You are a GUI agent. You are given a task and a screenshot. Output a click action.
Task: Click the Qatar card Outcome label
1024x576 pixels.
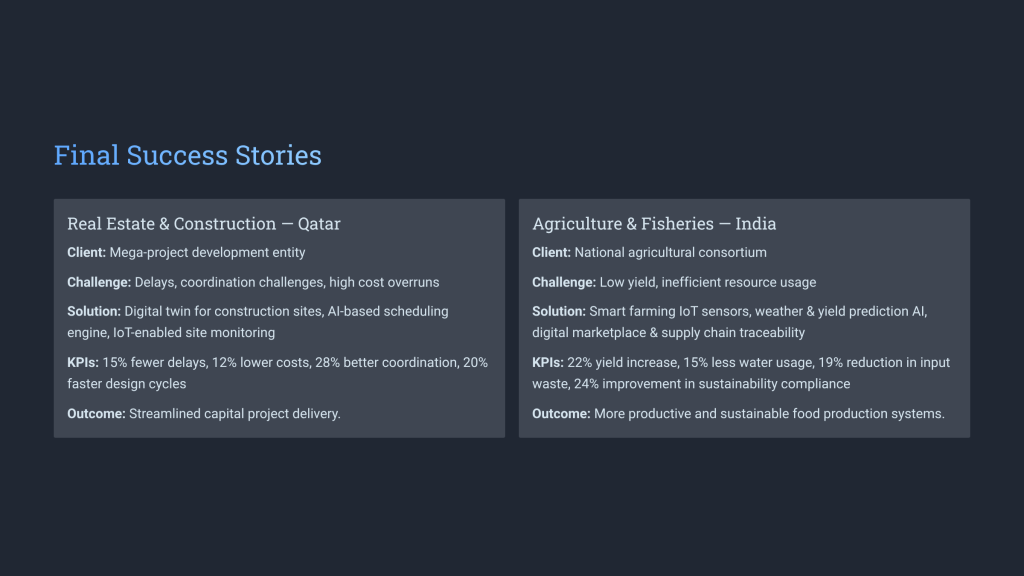tap(96, 414)
